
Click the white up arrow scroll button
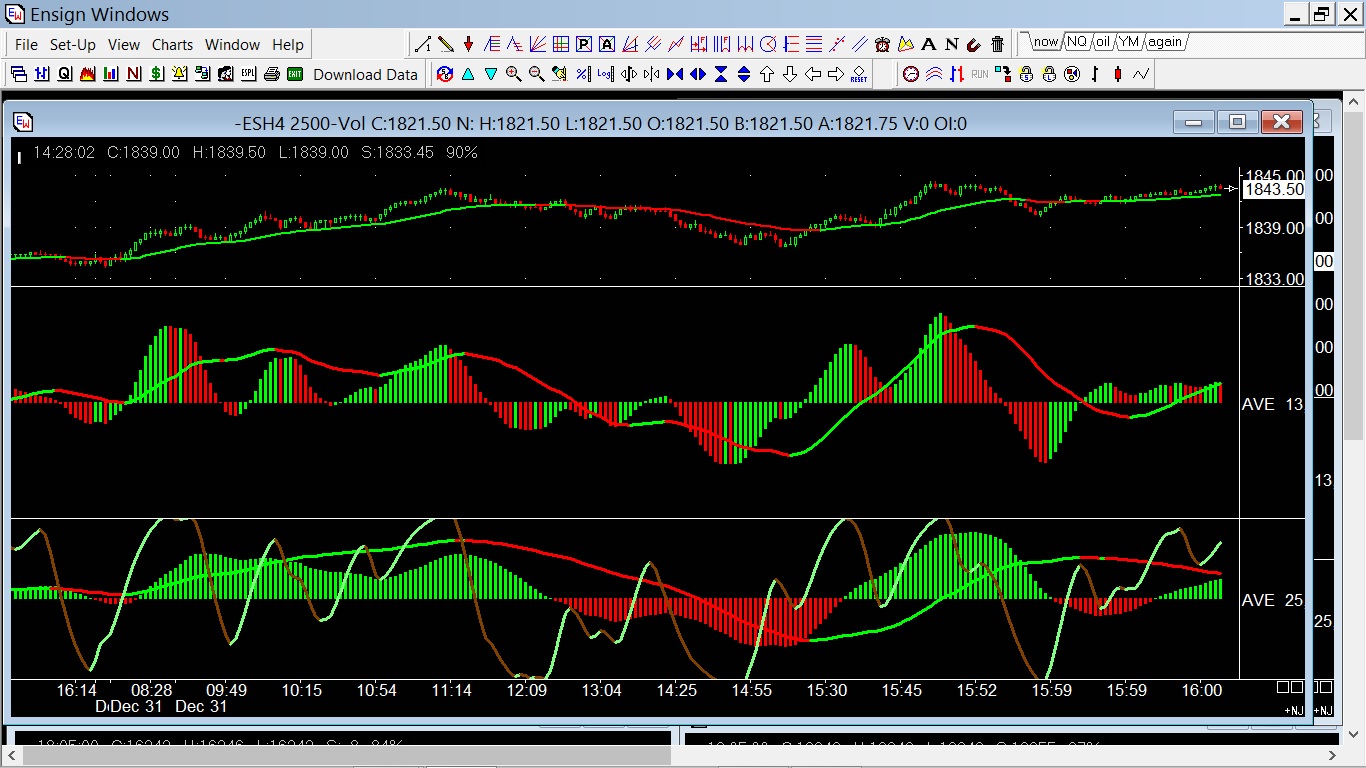(x=767, y=74)
